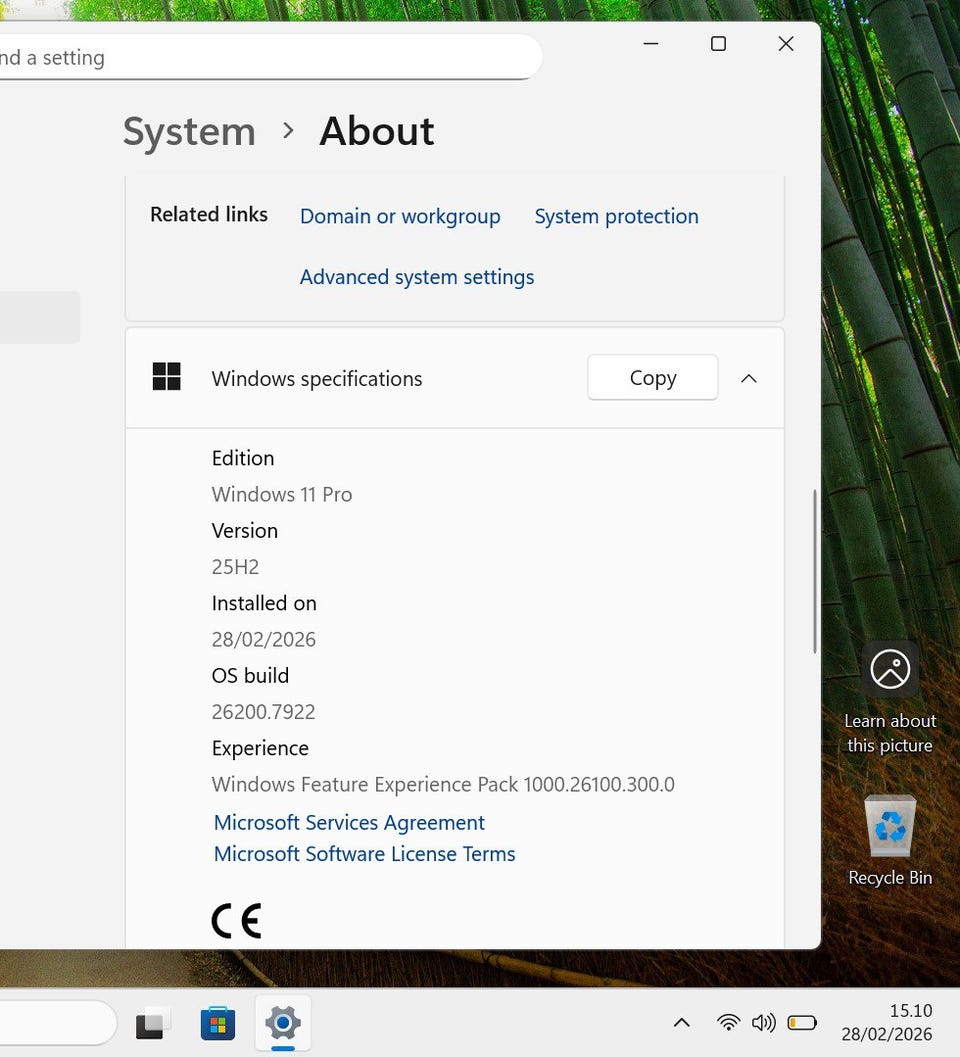Click the battery status tray icon
The width and height of the screenshot is (960, 1057).
point(801,1022)
